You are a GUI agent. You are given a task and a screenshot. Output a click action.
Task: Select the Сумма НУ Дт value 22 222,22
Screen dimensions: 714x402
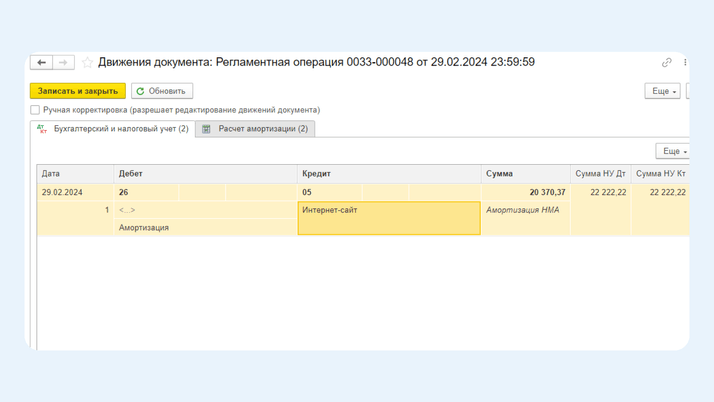[x=601, y=192]
